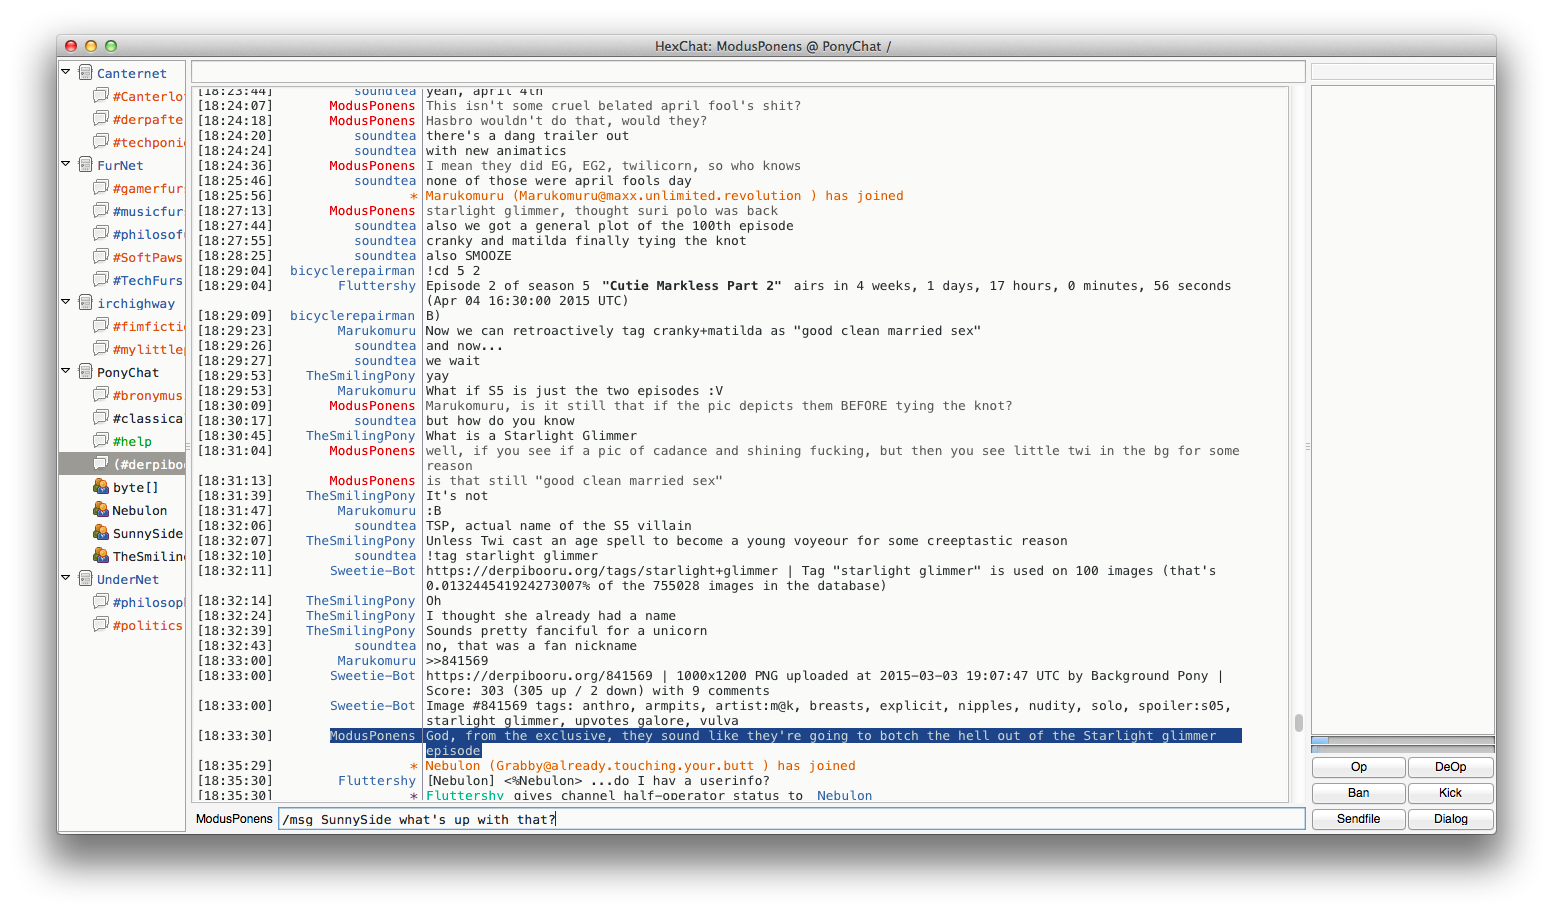Open the #musicfur channel icon

coord(101,210)
